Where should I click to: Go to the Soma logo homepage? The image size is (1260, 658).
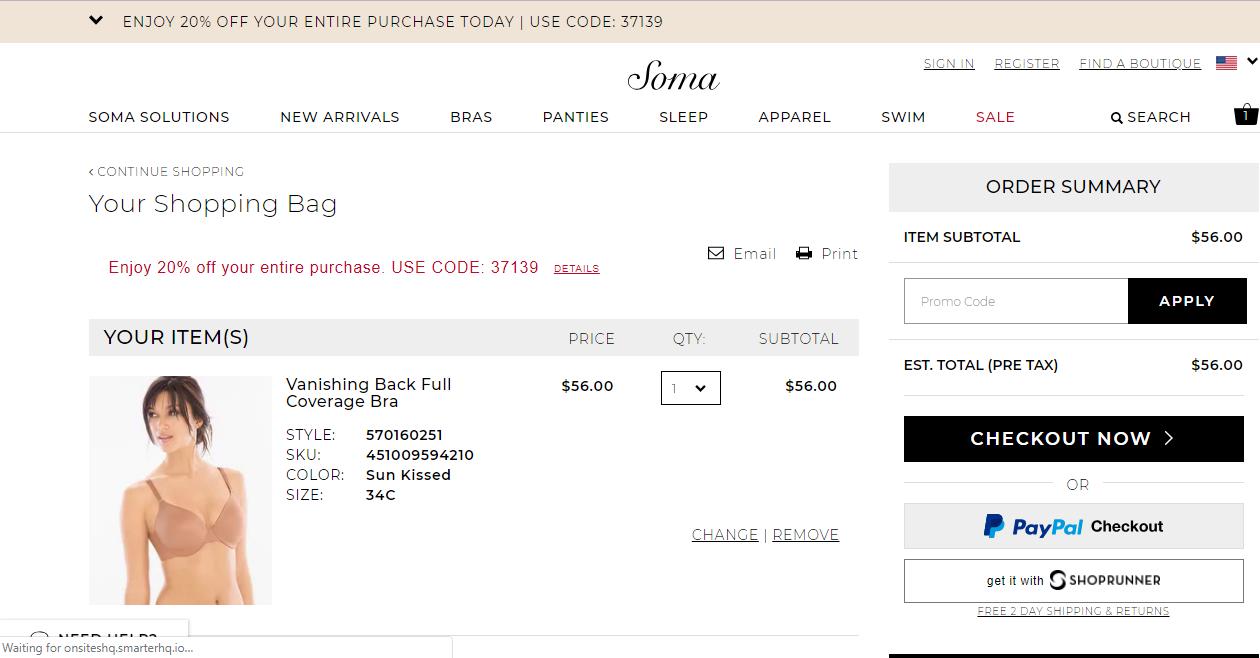point(673,76)
